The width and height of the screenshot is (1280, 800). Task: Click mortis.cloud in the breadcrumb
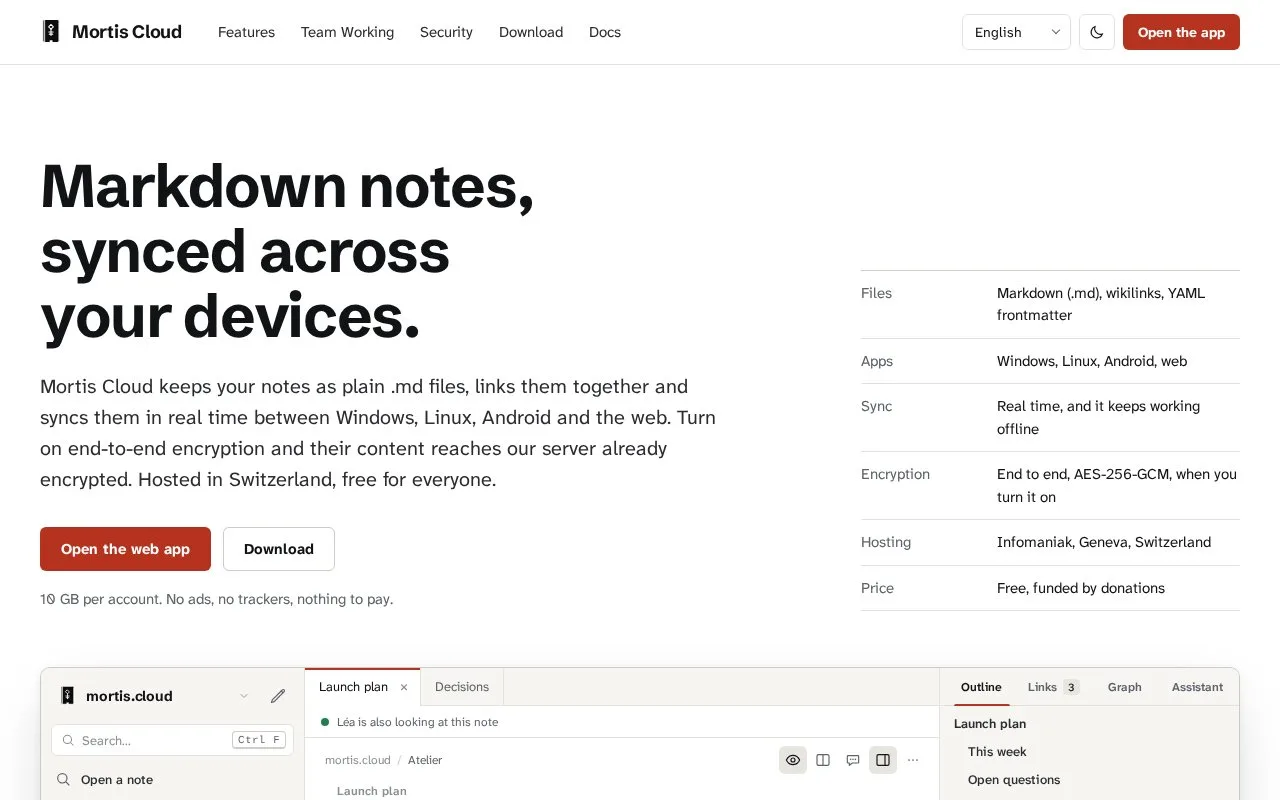click(x=357, y=760)
